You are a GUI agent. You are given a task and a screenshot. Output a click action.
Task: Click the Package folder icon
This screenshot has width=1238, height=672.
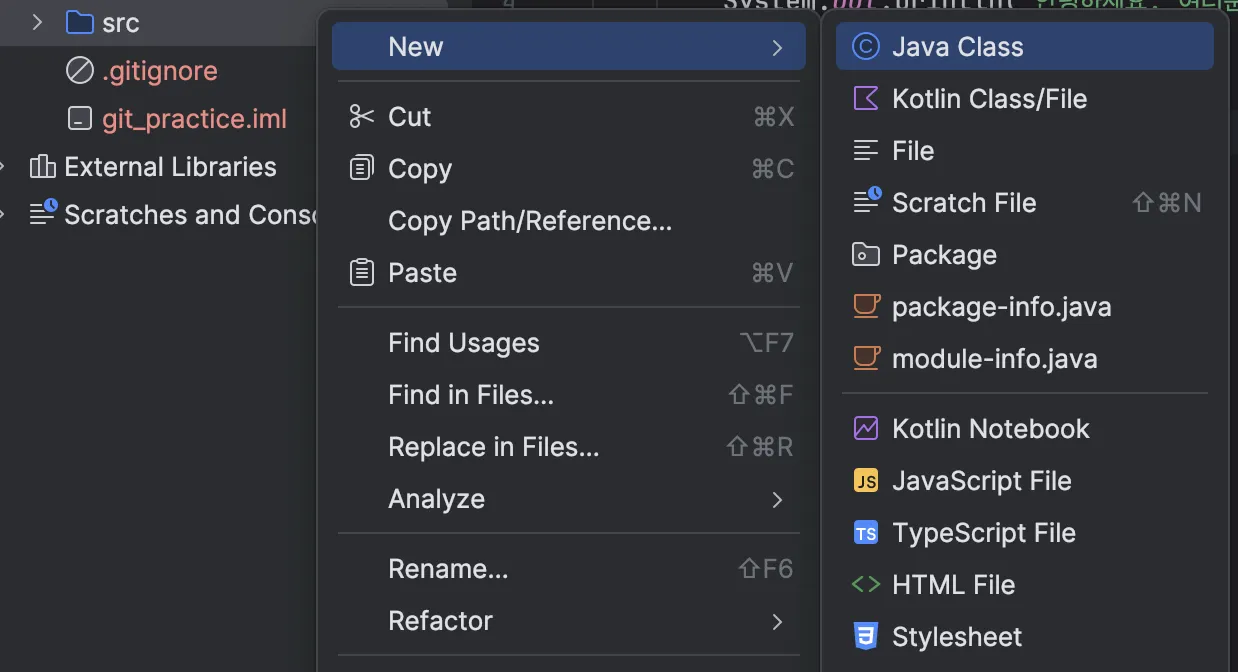[x=865, y=255]
